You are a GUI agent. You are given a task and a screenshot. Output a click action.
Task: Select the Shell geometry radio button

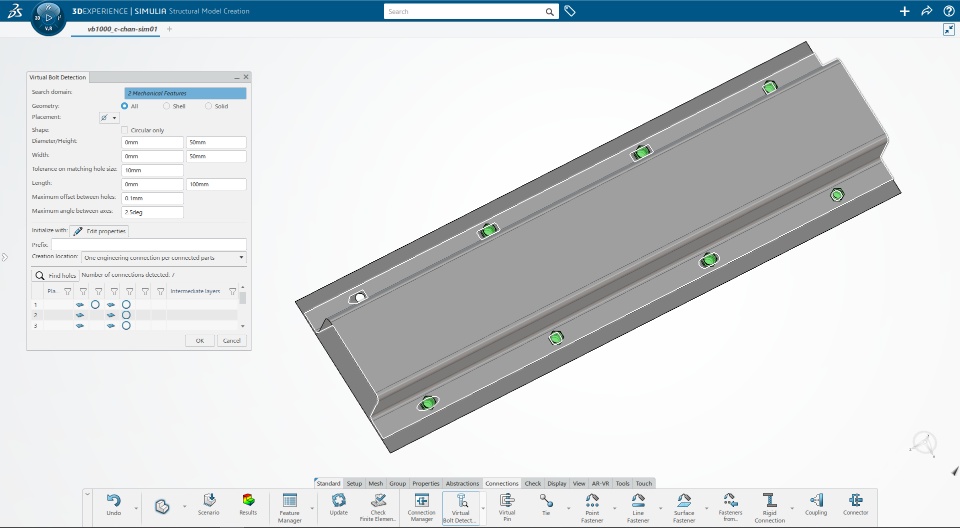tap(166, 106)
